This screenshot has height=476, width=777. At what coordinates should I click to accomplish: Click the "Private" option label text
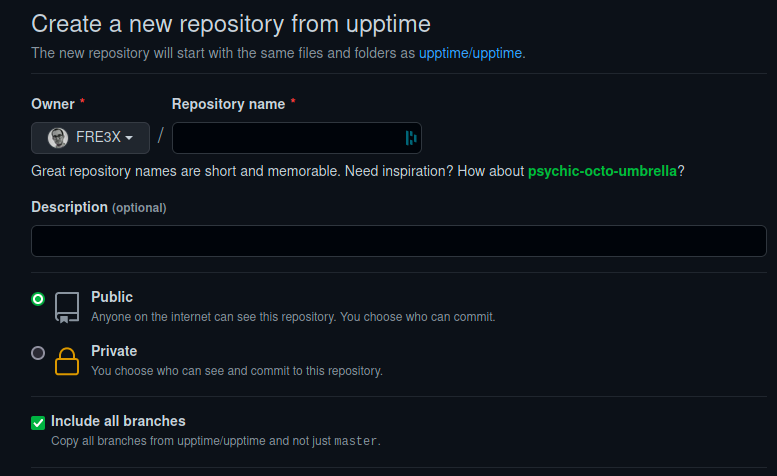pyautogui.click(x=114, y=351)
